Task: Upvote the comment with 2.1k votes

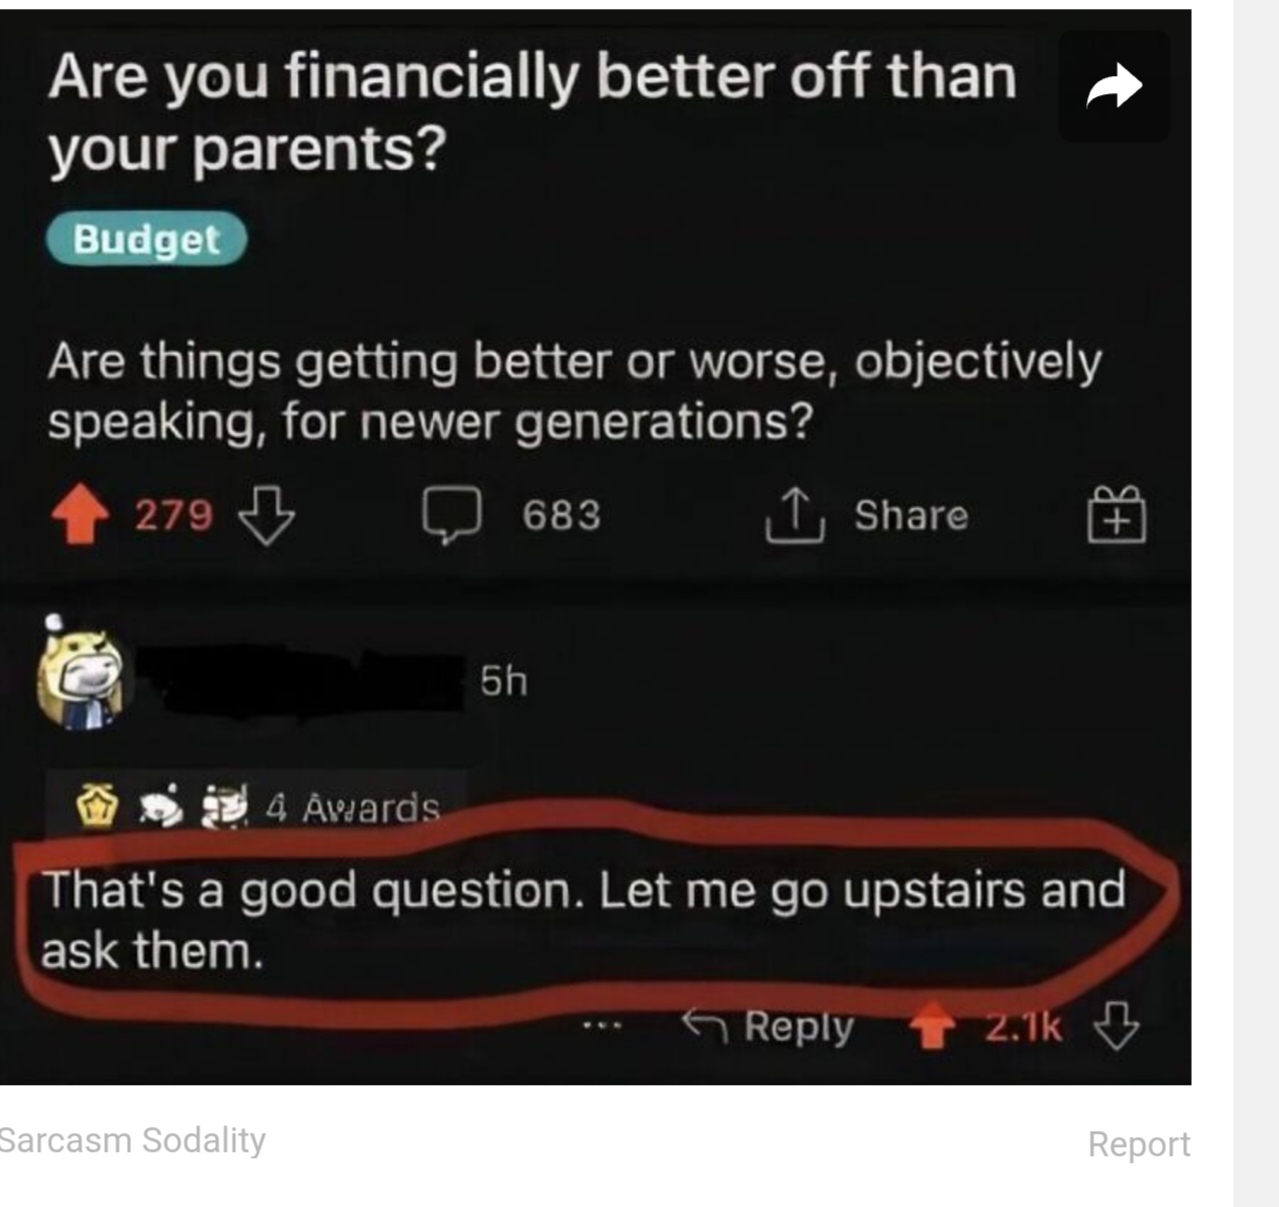Action: 932,1027
